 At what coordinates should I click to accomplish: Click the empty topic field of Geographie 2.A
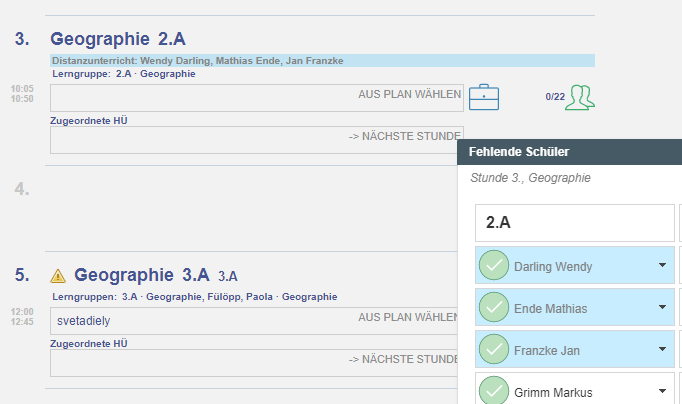(257, 98)
